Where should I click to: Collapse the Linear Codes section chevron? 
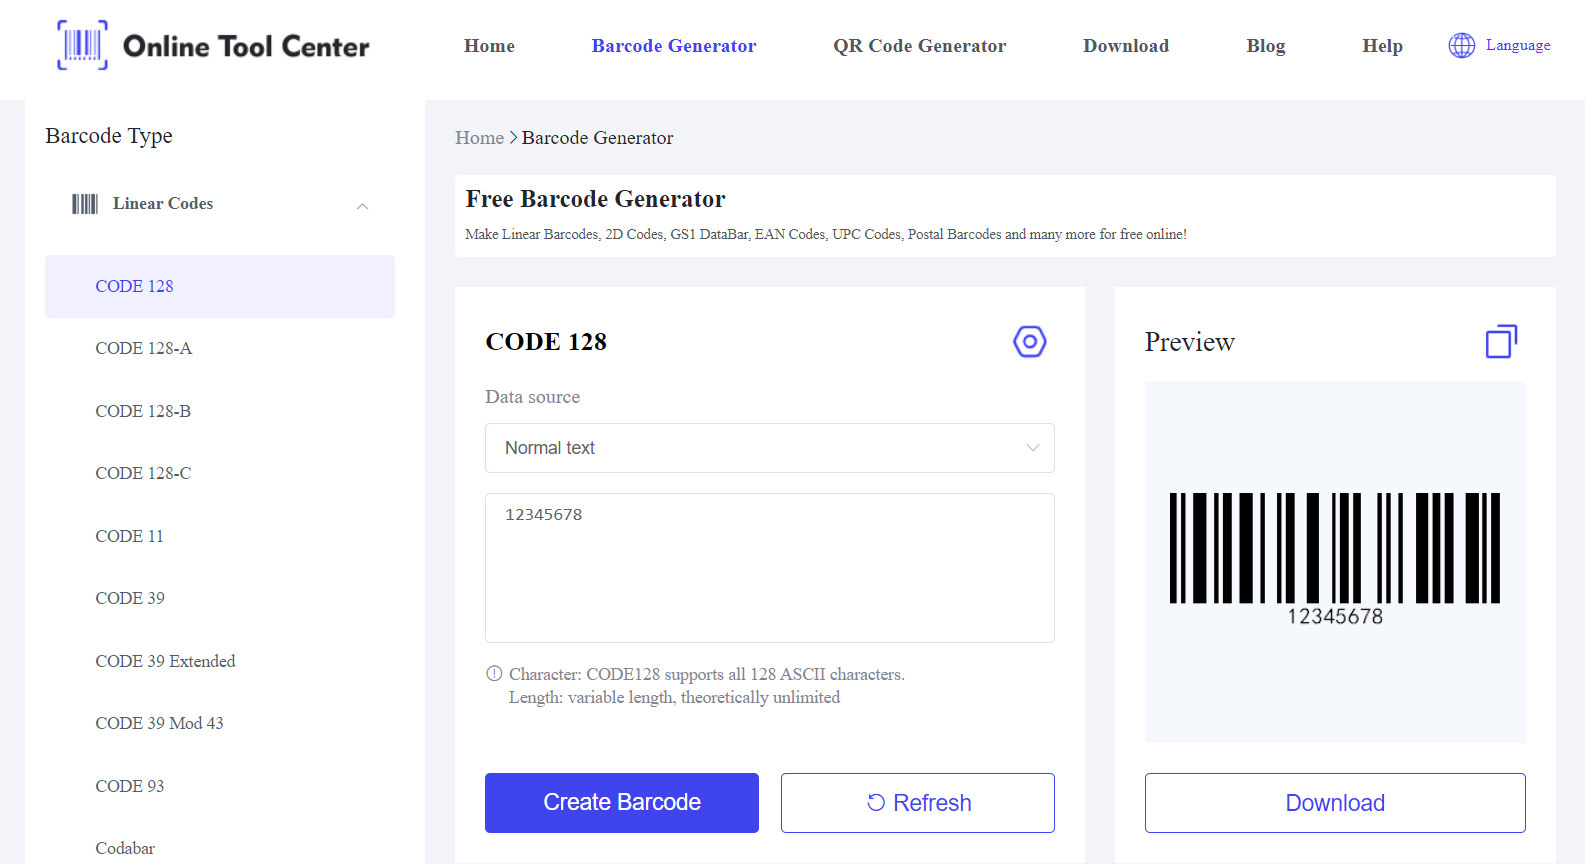[x=363, y=206]
